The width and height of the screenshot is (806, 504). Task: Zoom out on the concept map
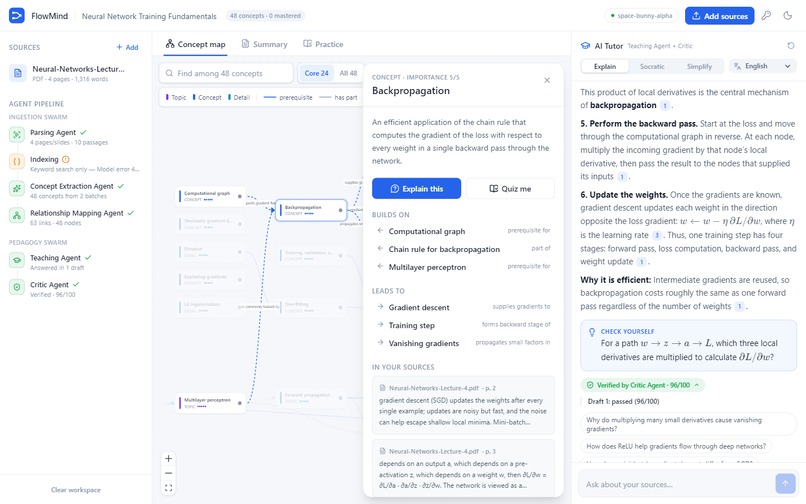click(x=168, y=473)
